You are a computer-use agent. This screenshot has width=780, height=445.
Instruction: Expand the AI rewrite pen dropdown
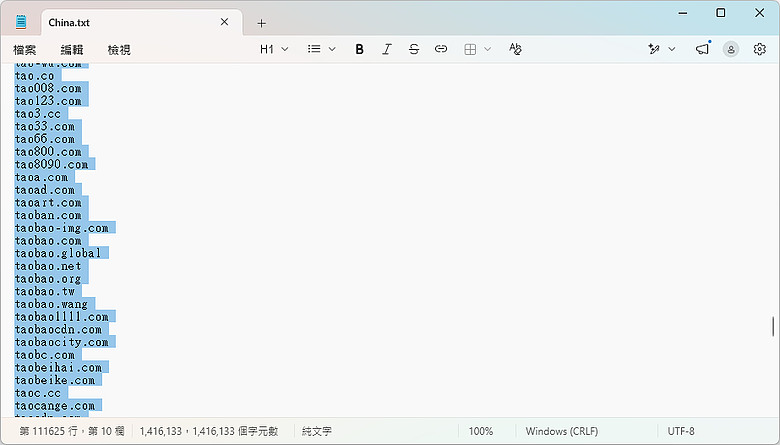672,49
